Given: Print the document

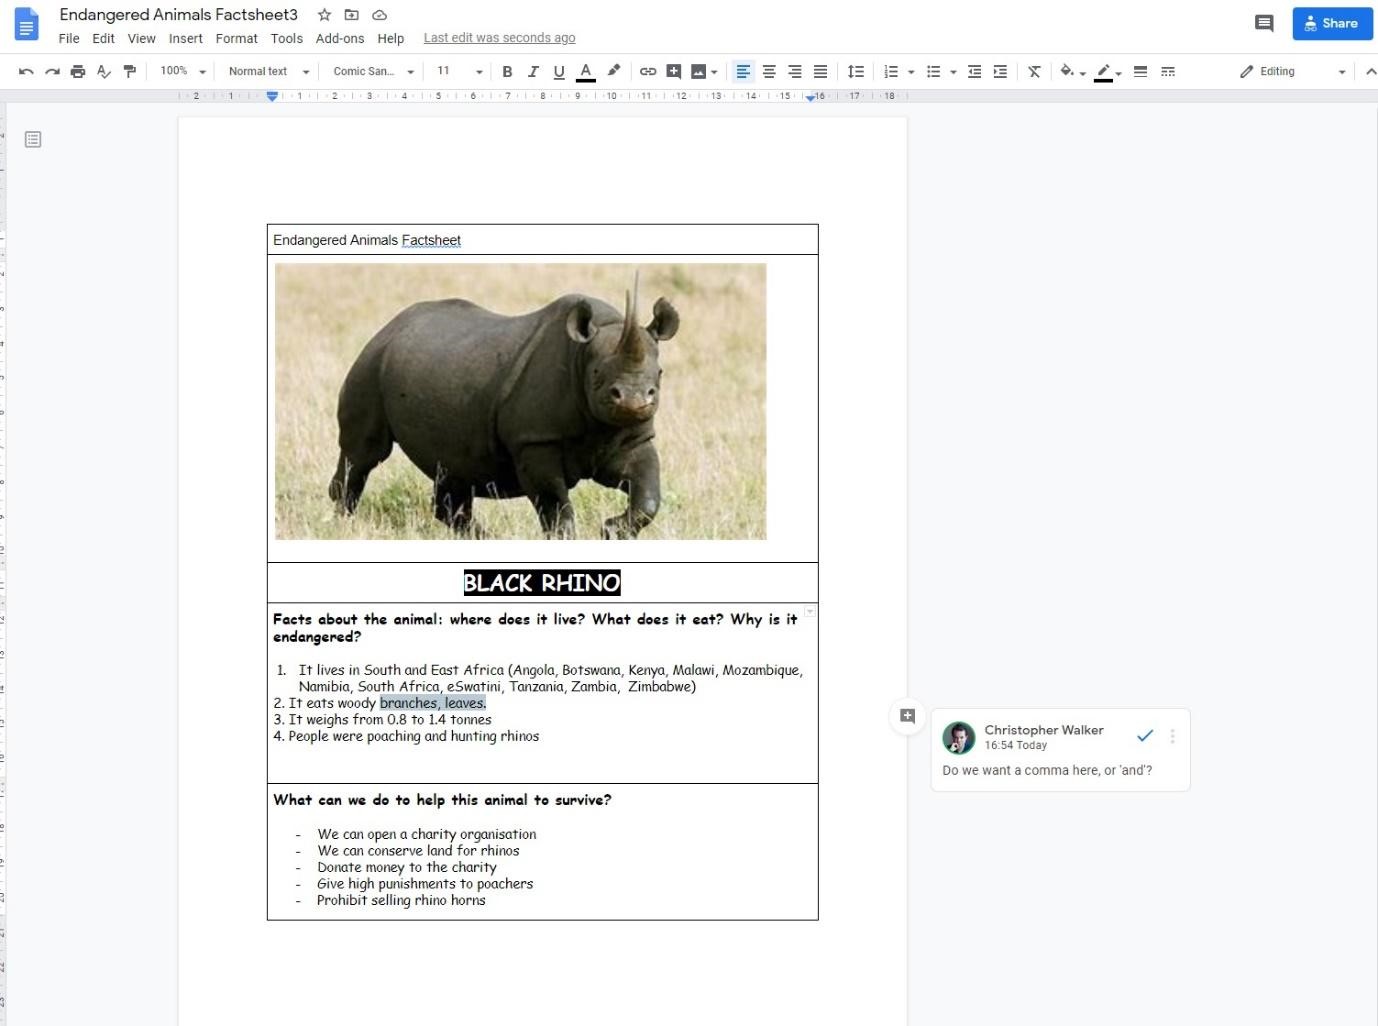Looking at the screenshot, I should (x=78, y=71).
